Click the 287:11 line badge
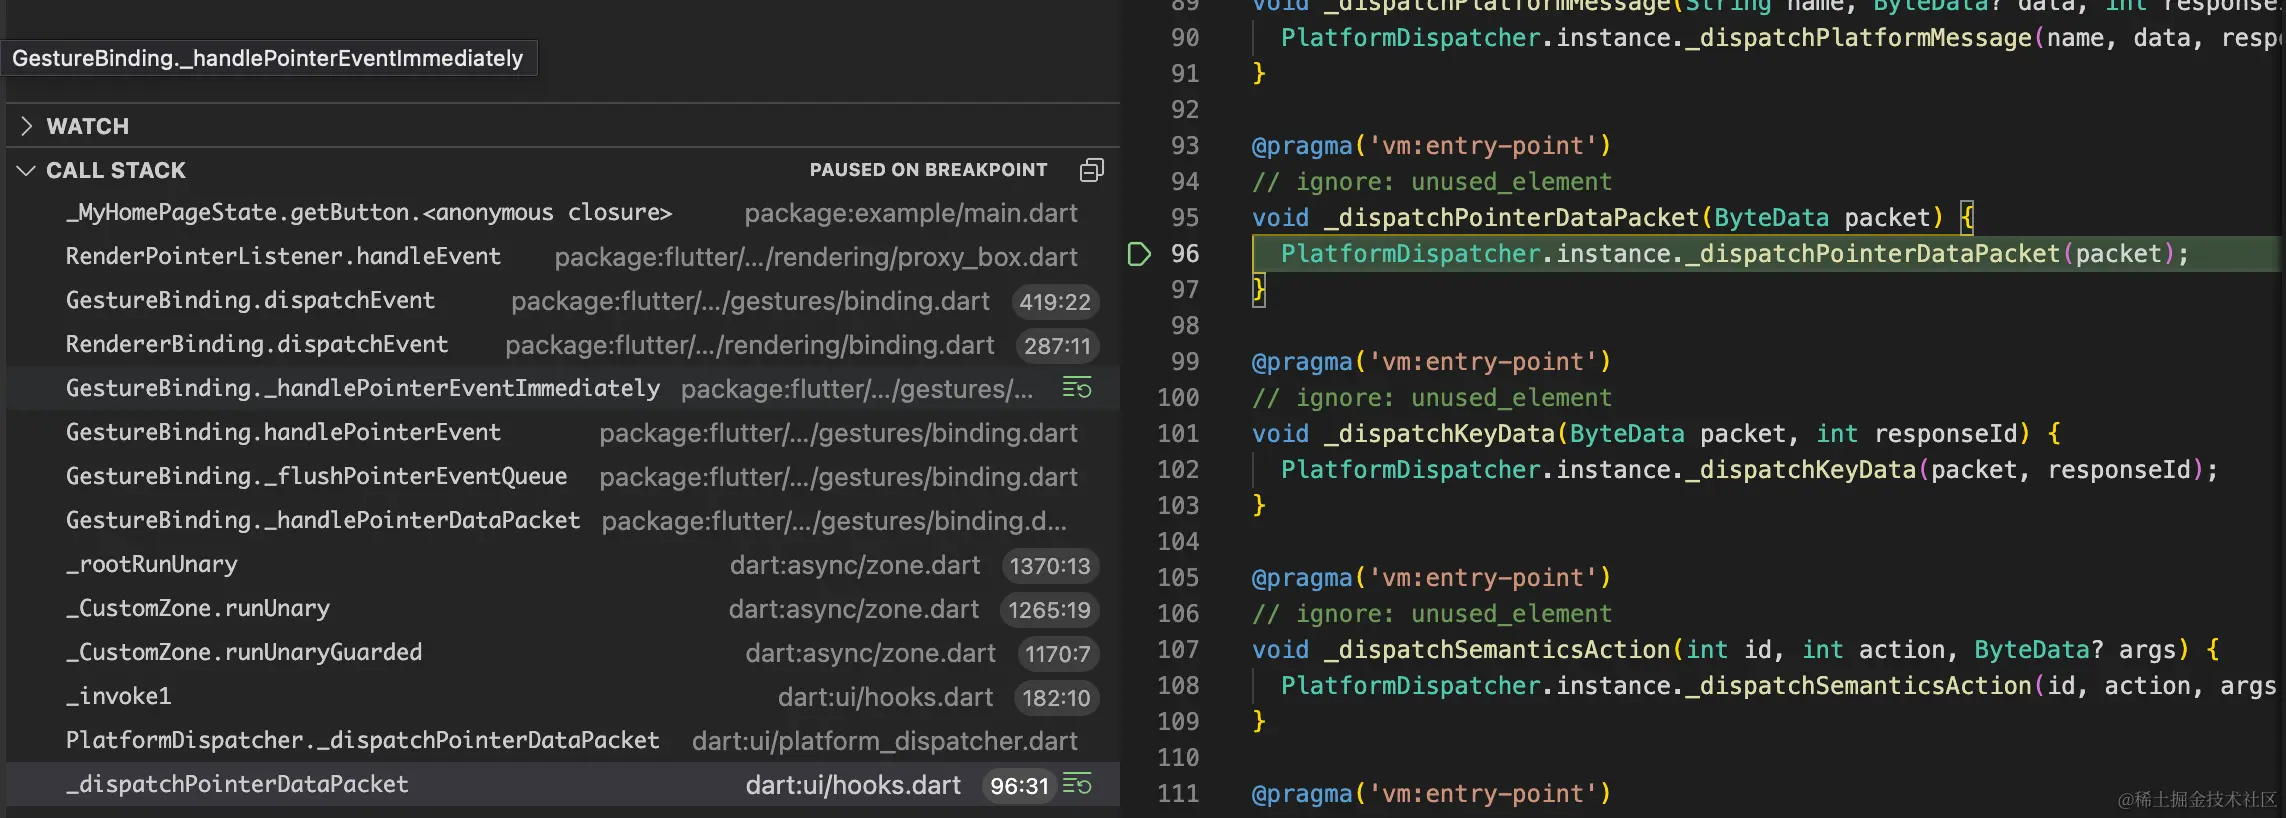Screen dimensions: 2286x818 click(1057, 346)
